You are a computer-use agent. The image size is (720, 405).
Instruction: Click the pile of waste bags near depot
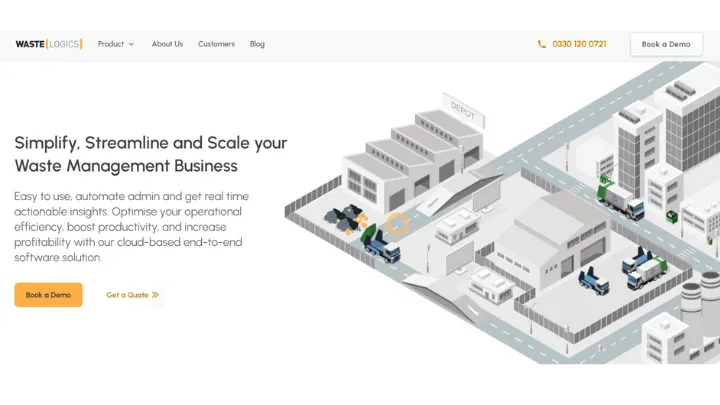(345, 217)
